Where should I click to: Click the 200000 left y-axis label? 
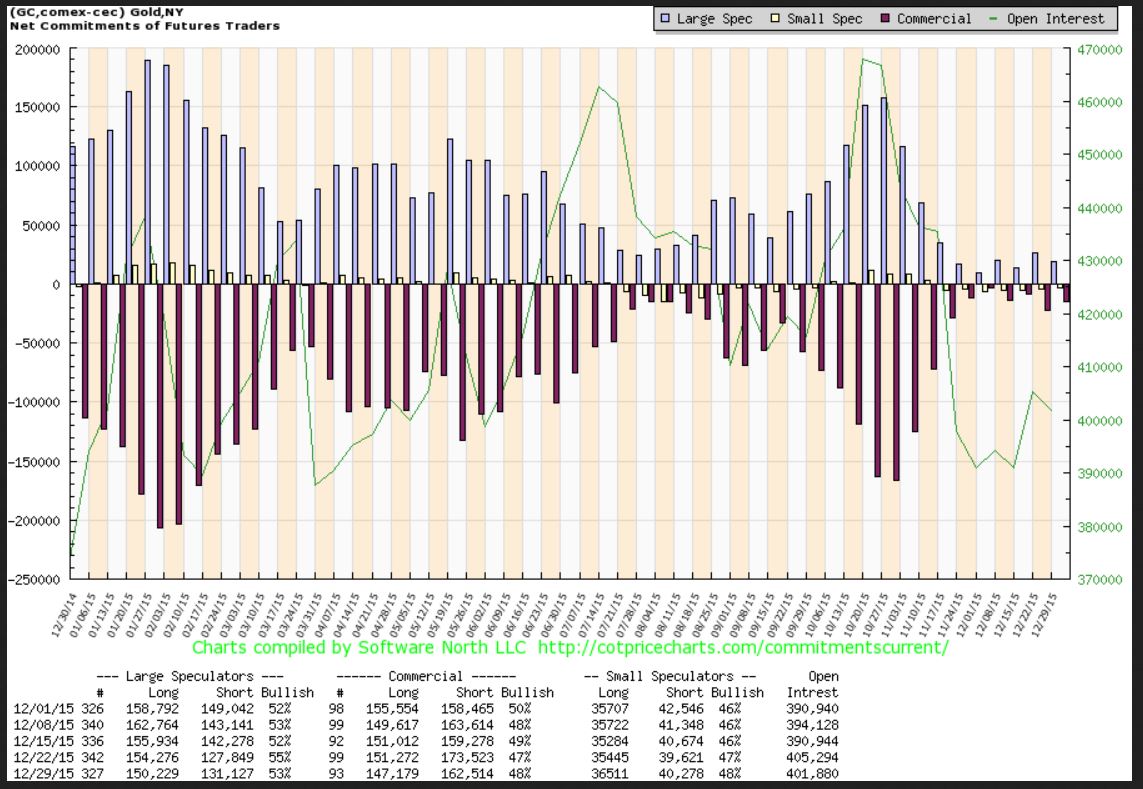(38, 48)
